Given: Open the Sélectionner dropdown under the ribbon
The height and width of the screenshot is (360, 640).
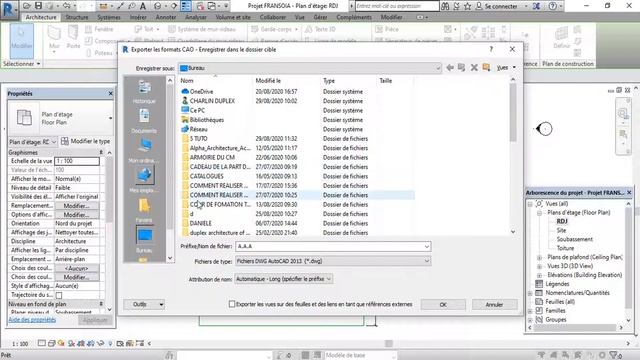Looking at the screenshot, I should pos(21,64).
